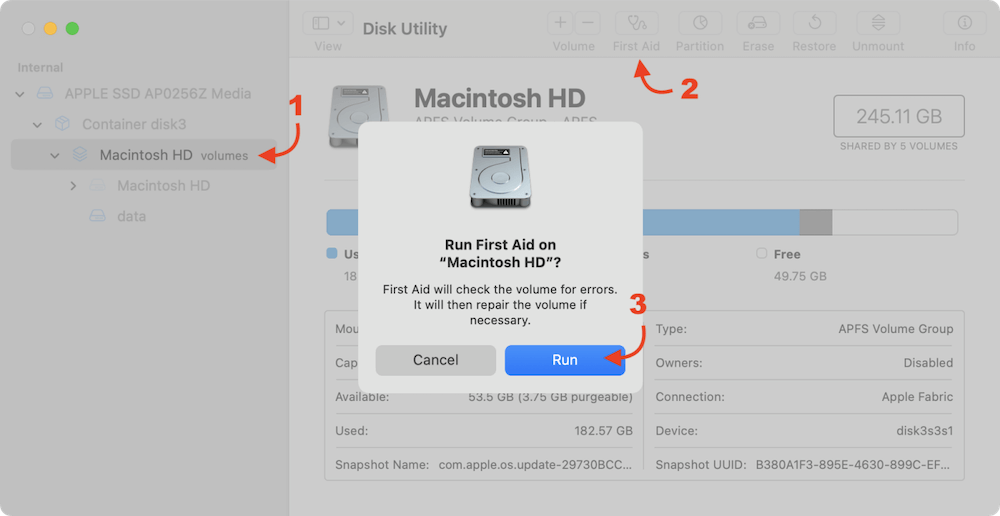
Task: Launch First Aid stethoscope icon
Action: [x=636, y=24]
